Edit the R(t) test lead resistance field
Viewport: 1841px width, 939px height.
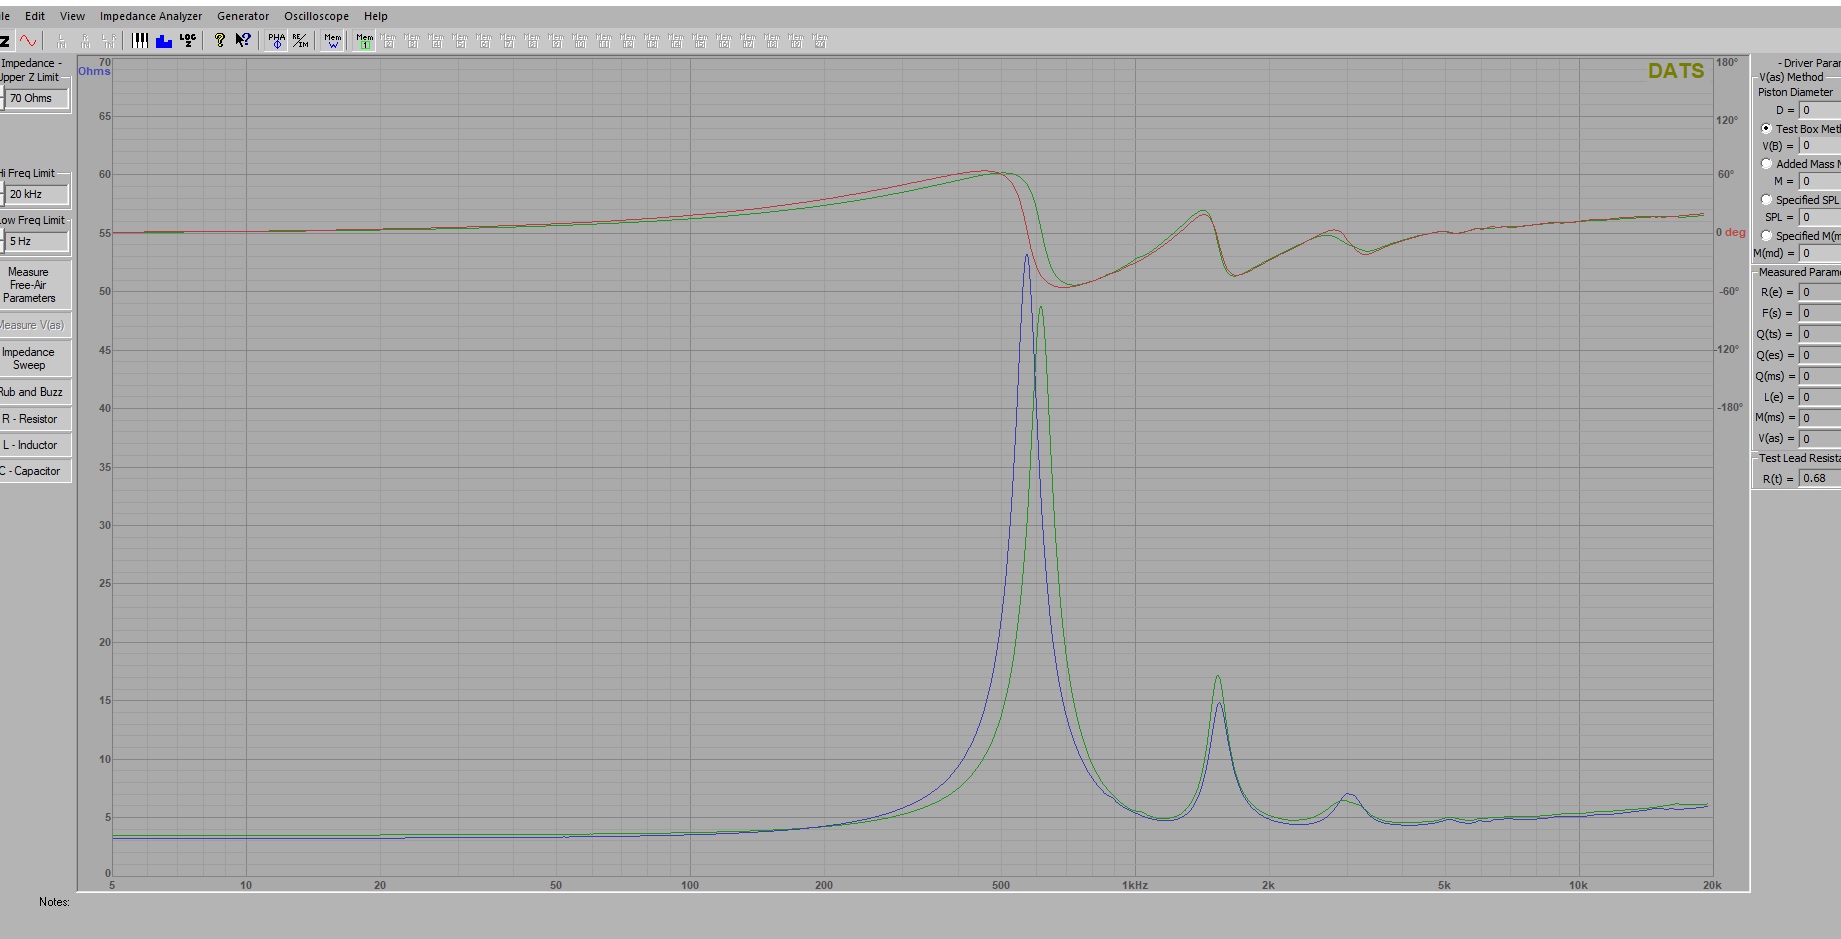[x=1820, y=479]
